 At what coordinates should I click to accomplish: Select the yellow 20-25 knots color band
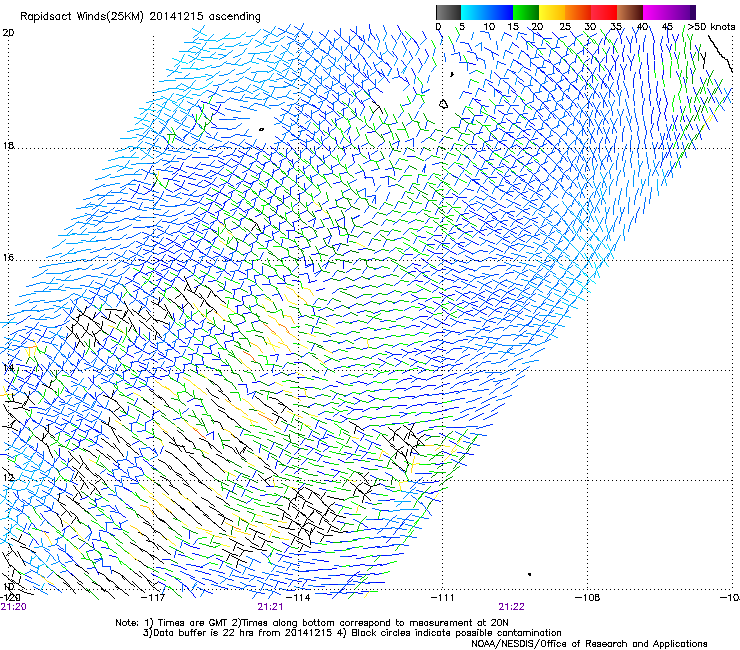552,12
